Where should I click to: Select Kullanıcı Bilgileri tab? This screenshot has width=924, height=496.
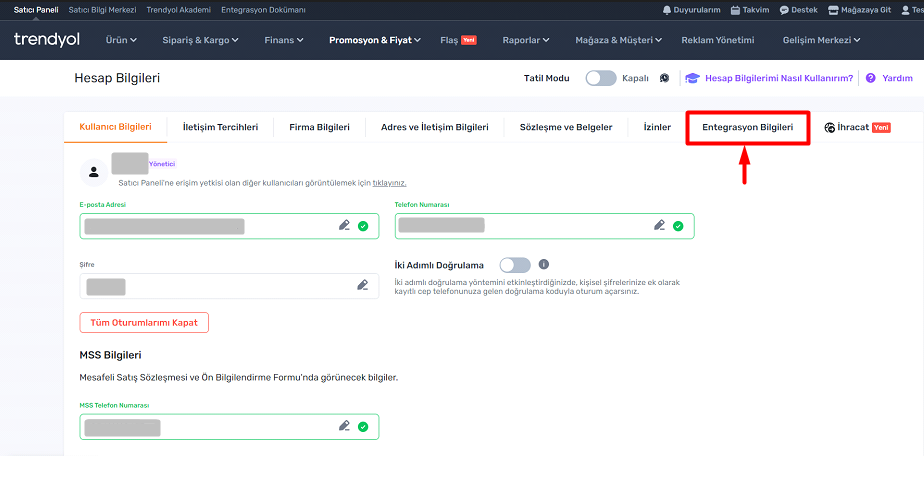[116, 127]
